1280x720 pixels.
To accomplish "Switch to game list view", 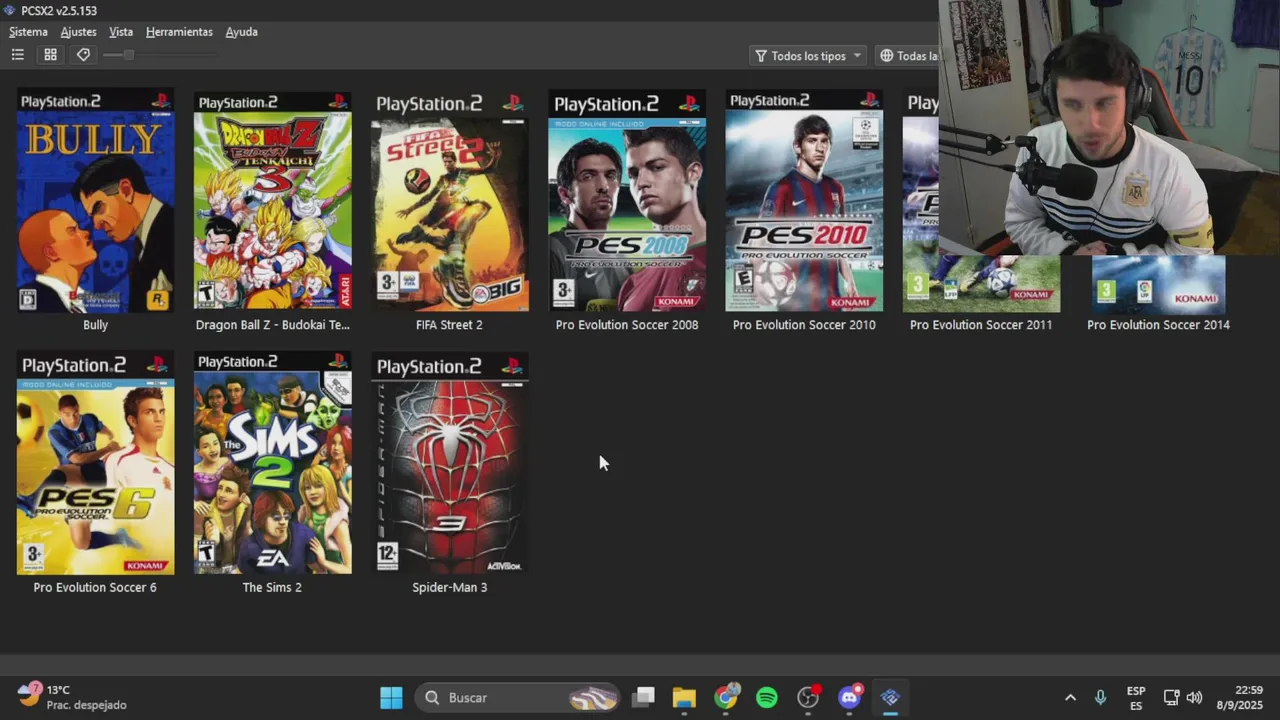I will (x=18, y=55).
